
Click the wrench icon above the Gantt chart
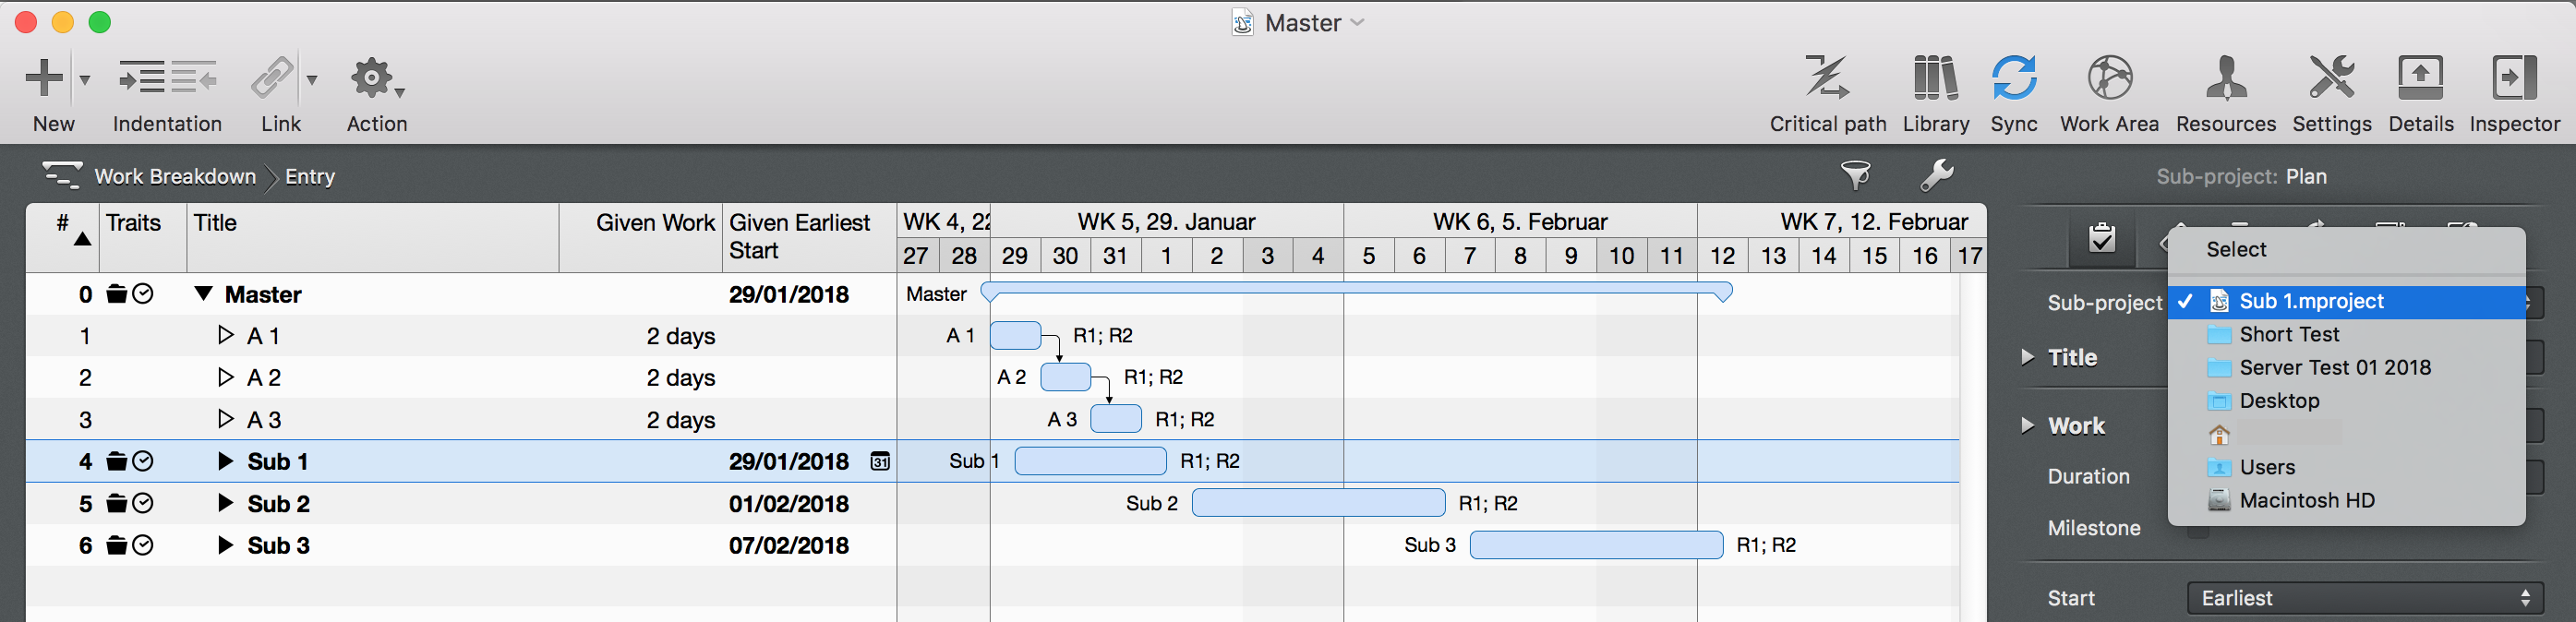coord(1936,176)
